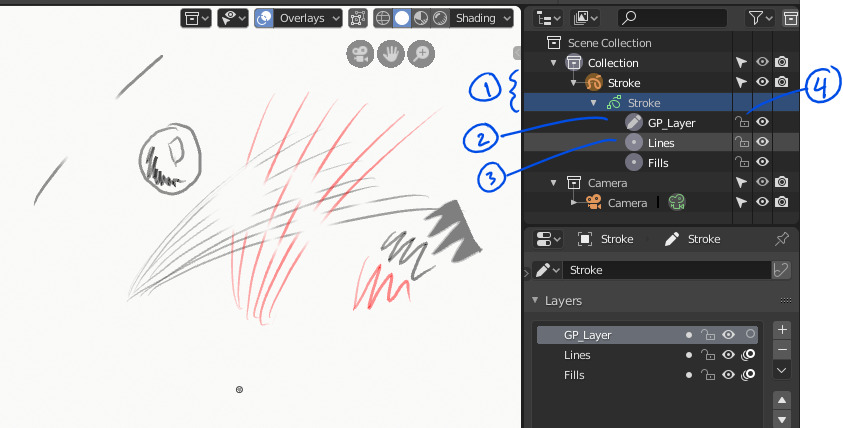Toggle Stroke object selectability arrow
Image resolution: width=843 pixels, height=428 pixels.
741,82
